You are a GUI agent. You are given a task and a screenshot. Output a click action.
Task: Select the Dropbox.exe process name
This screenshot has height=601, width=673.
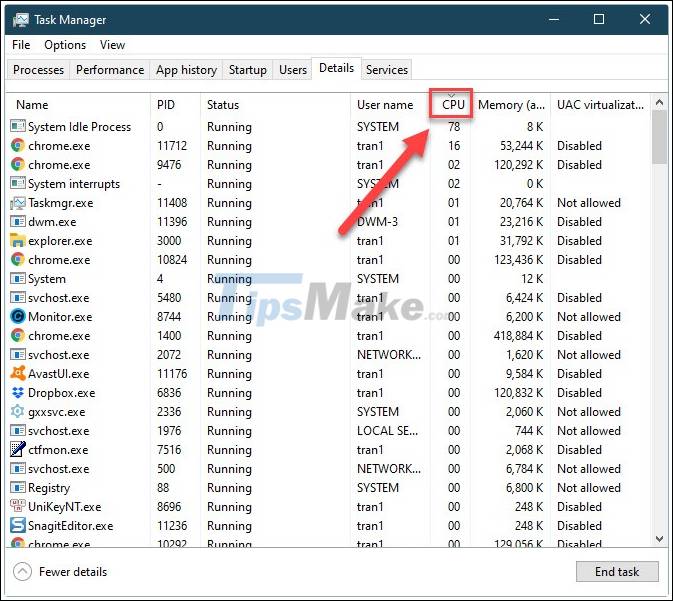click(61, 393)
